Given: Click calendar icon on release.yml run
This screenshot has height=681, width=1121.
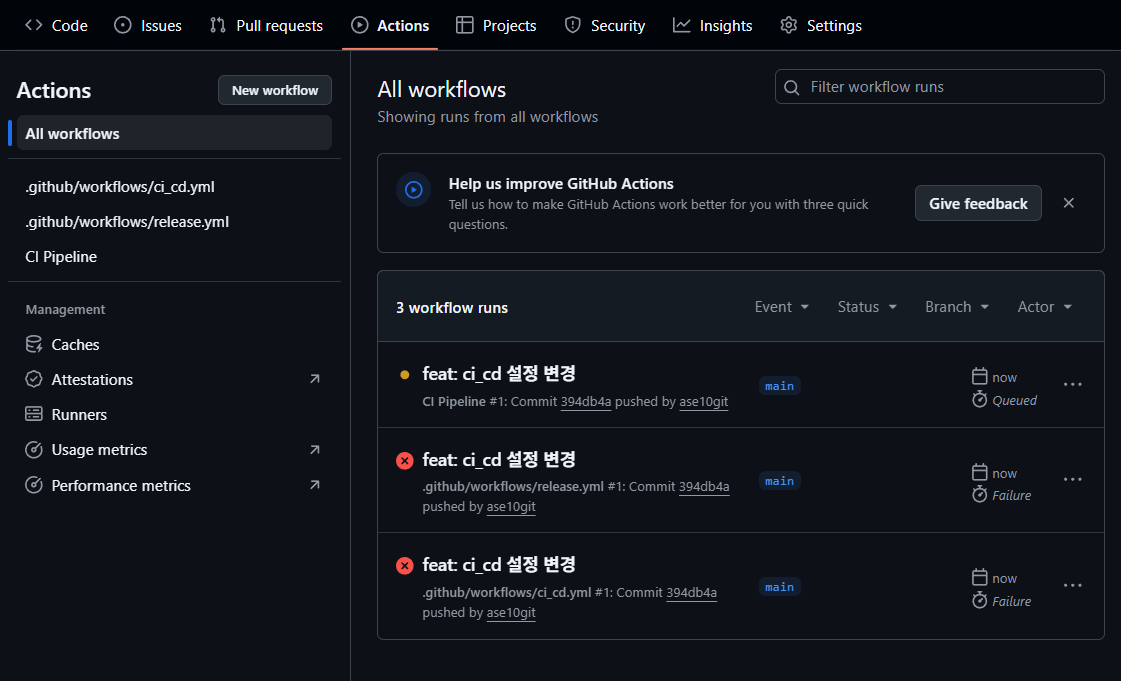Looking at the screenshot, I should (x=979, y=472).
